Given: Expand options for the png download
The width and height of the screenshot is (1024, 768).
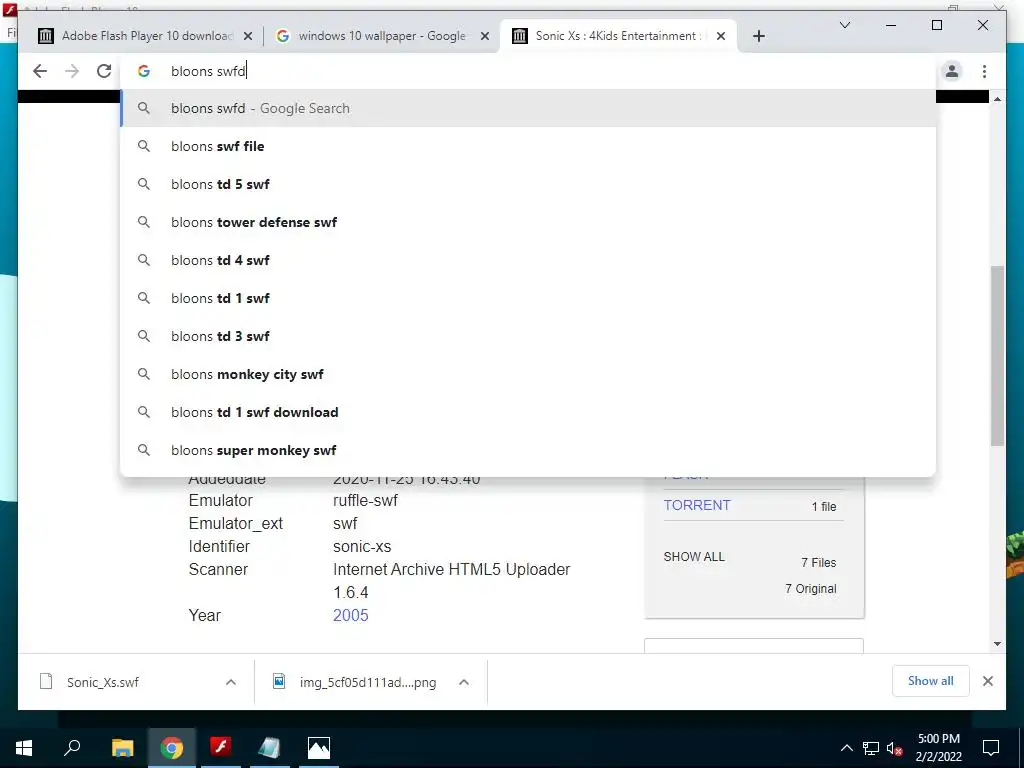Looking at the screenshot, I should (x=464, y=682).
